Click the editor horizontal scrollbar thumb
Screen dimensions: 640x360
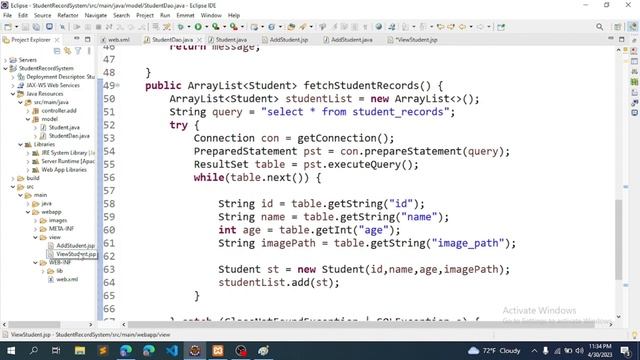click(361, 324)
